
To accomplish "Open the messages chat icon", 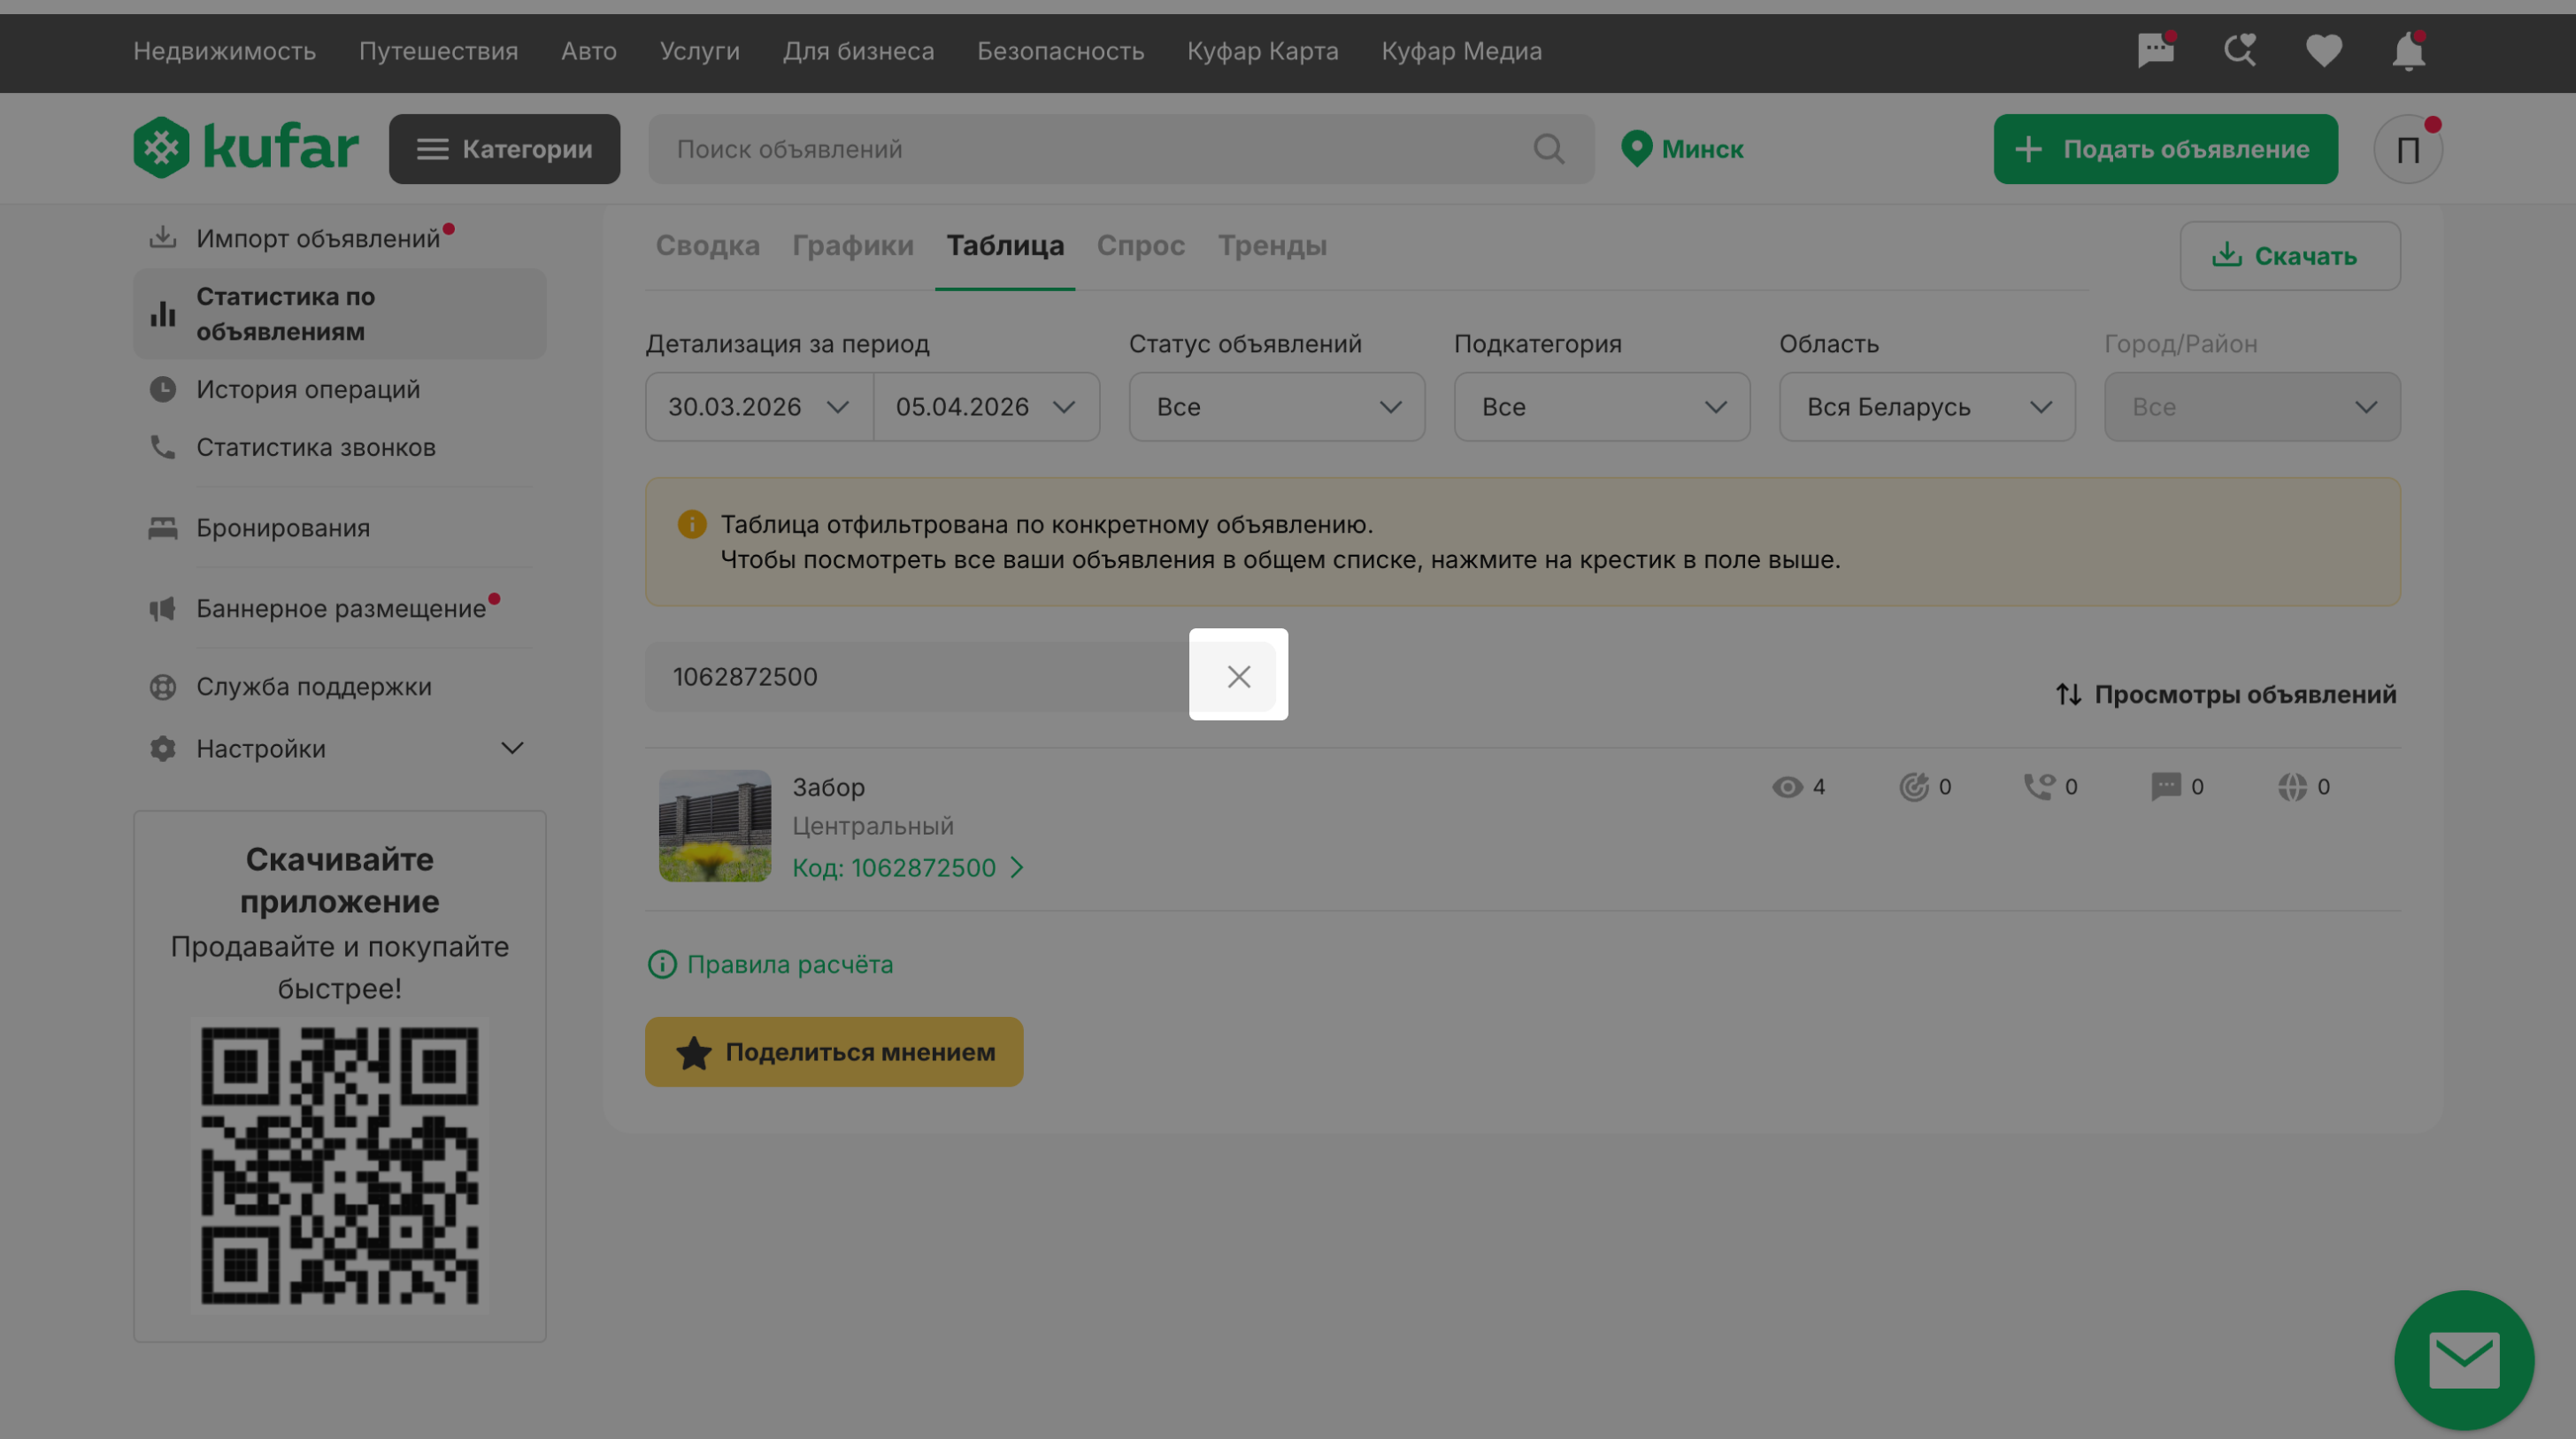I will pos(2155,50).
